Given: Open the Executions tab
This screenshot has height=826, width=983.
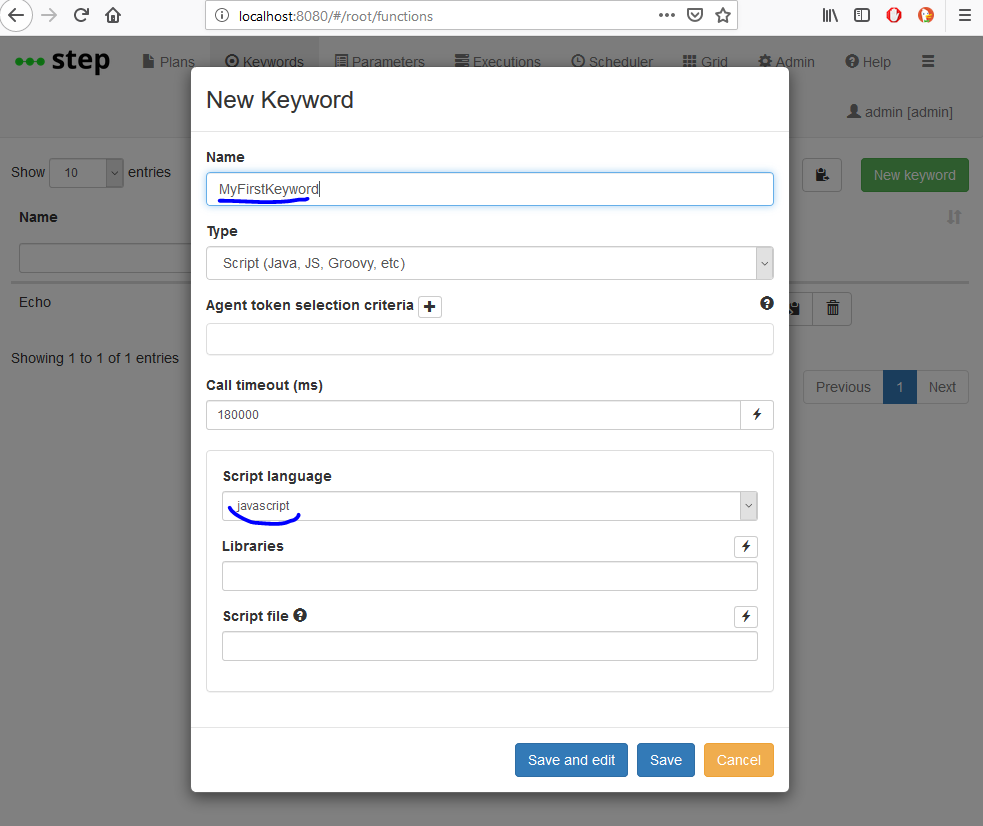Looking at the screenshot, I should (x=498, y=61).
